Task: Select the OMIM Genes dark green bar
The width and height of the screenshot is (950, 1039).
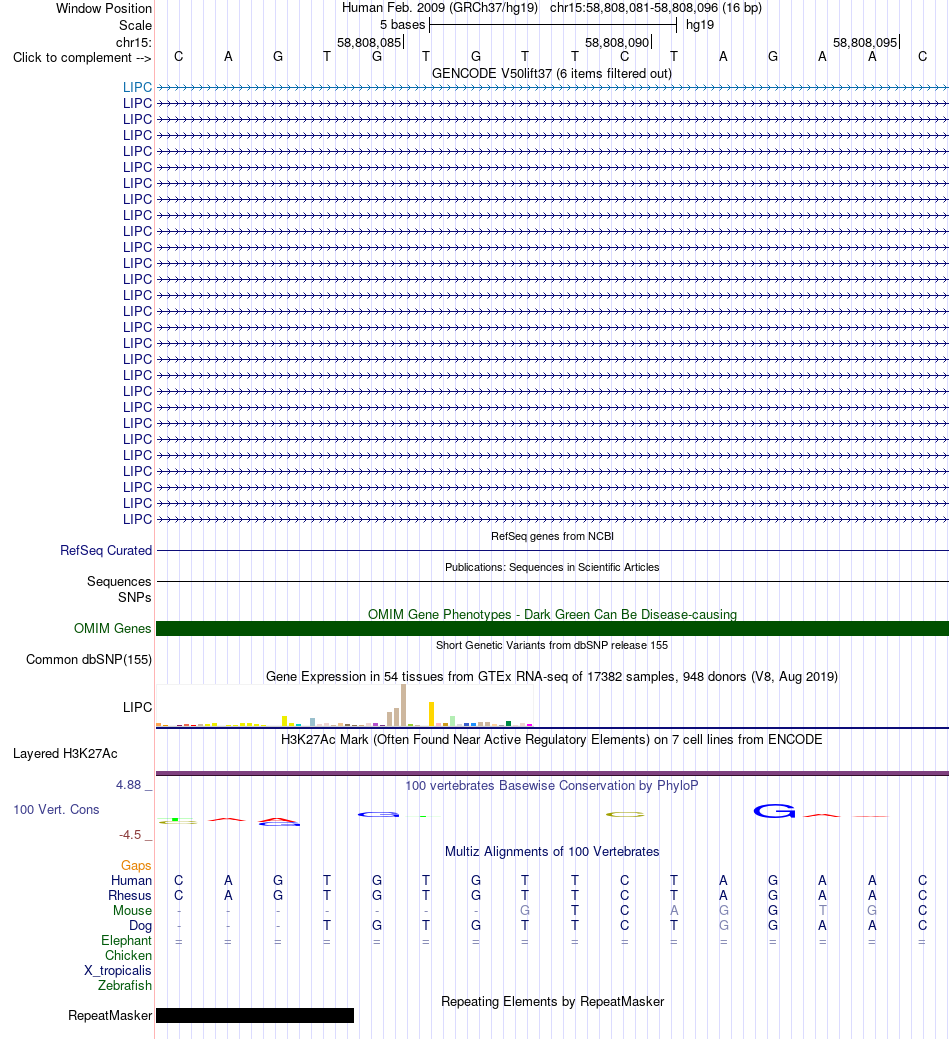Action: (552, 628)
